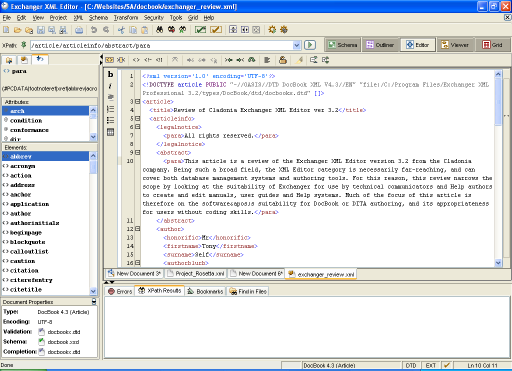This screenshot has height=371, width=512.
Task: Click the Open file folder icon
Action: (17, 30)
